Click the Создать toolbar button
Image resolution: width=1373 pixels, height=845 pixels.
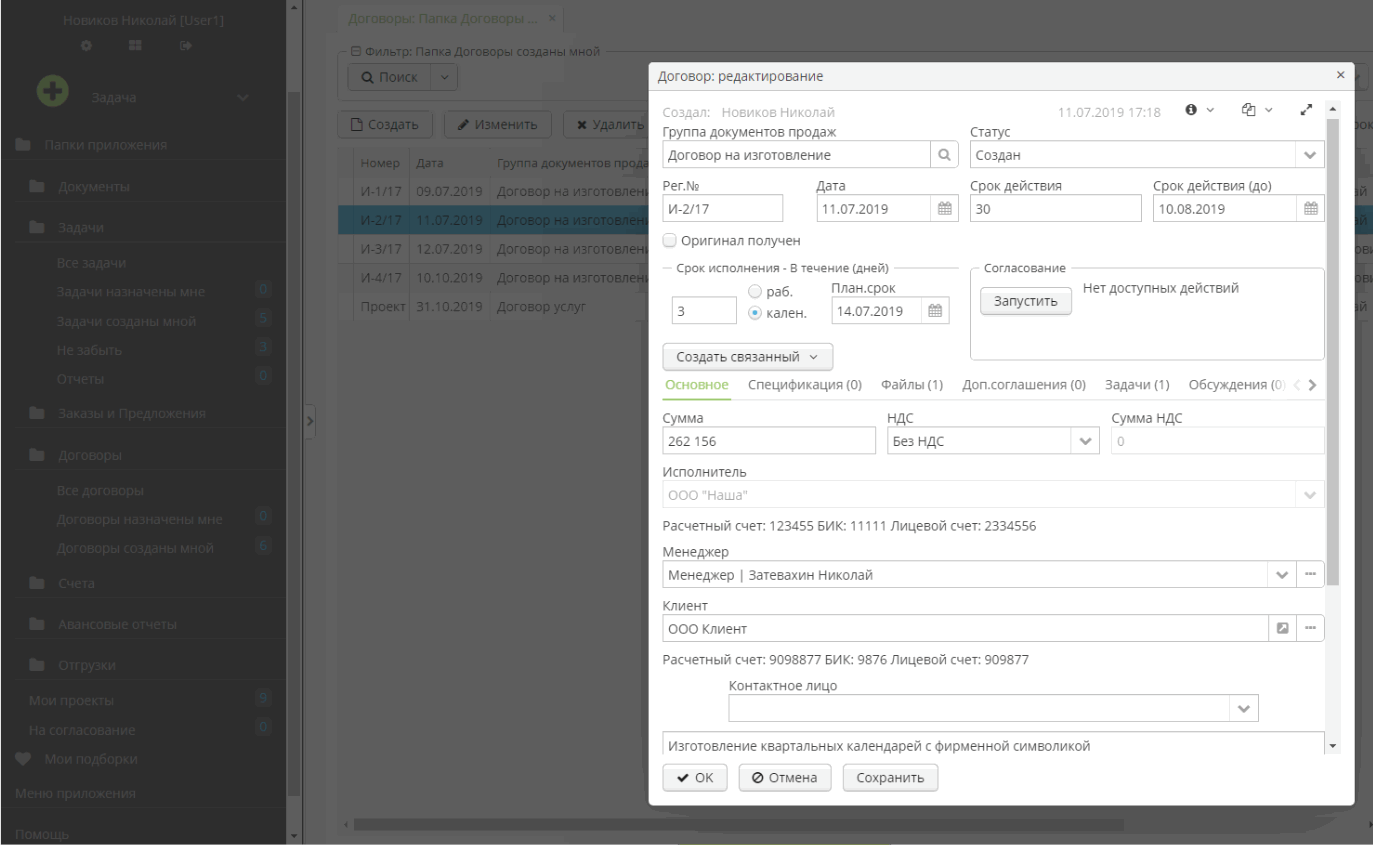[x=385, y=125]
